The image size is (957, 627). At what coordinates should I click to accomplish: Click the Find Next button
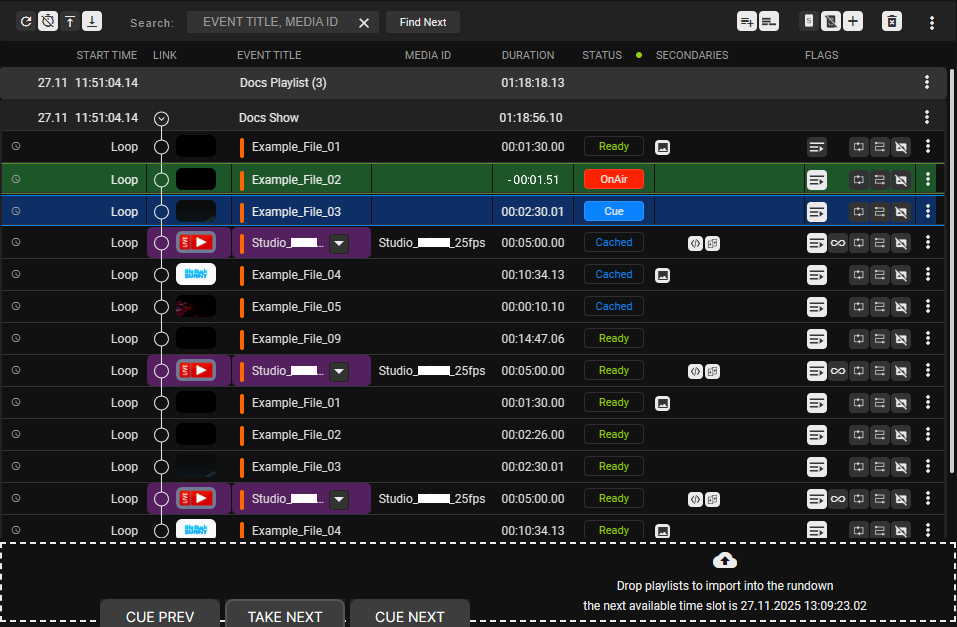click(x=422, y=22)
